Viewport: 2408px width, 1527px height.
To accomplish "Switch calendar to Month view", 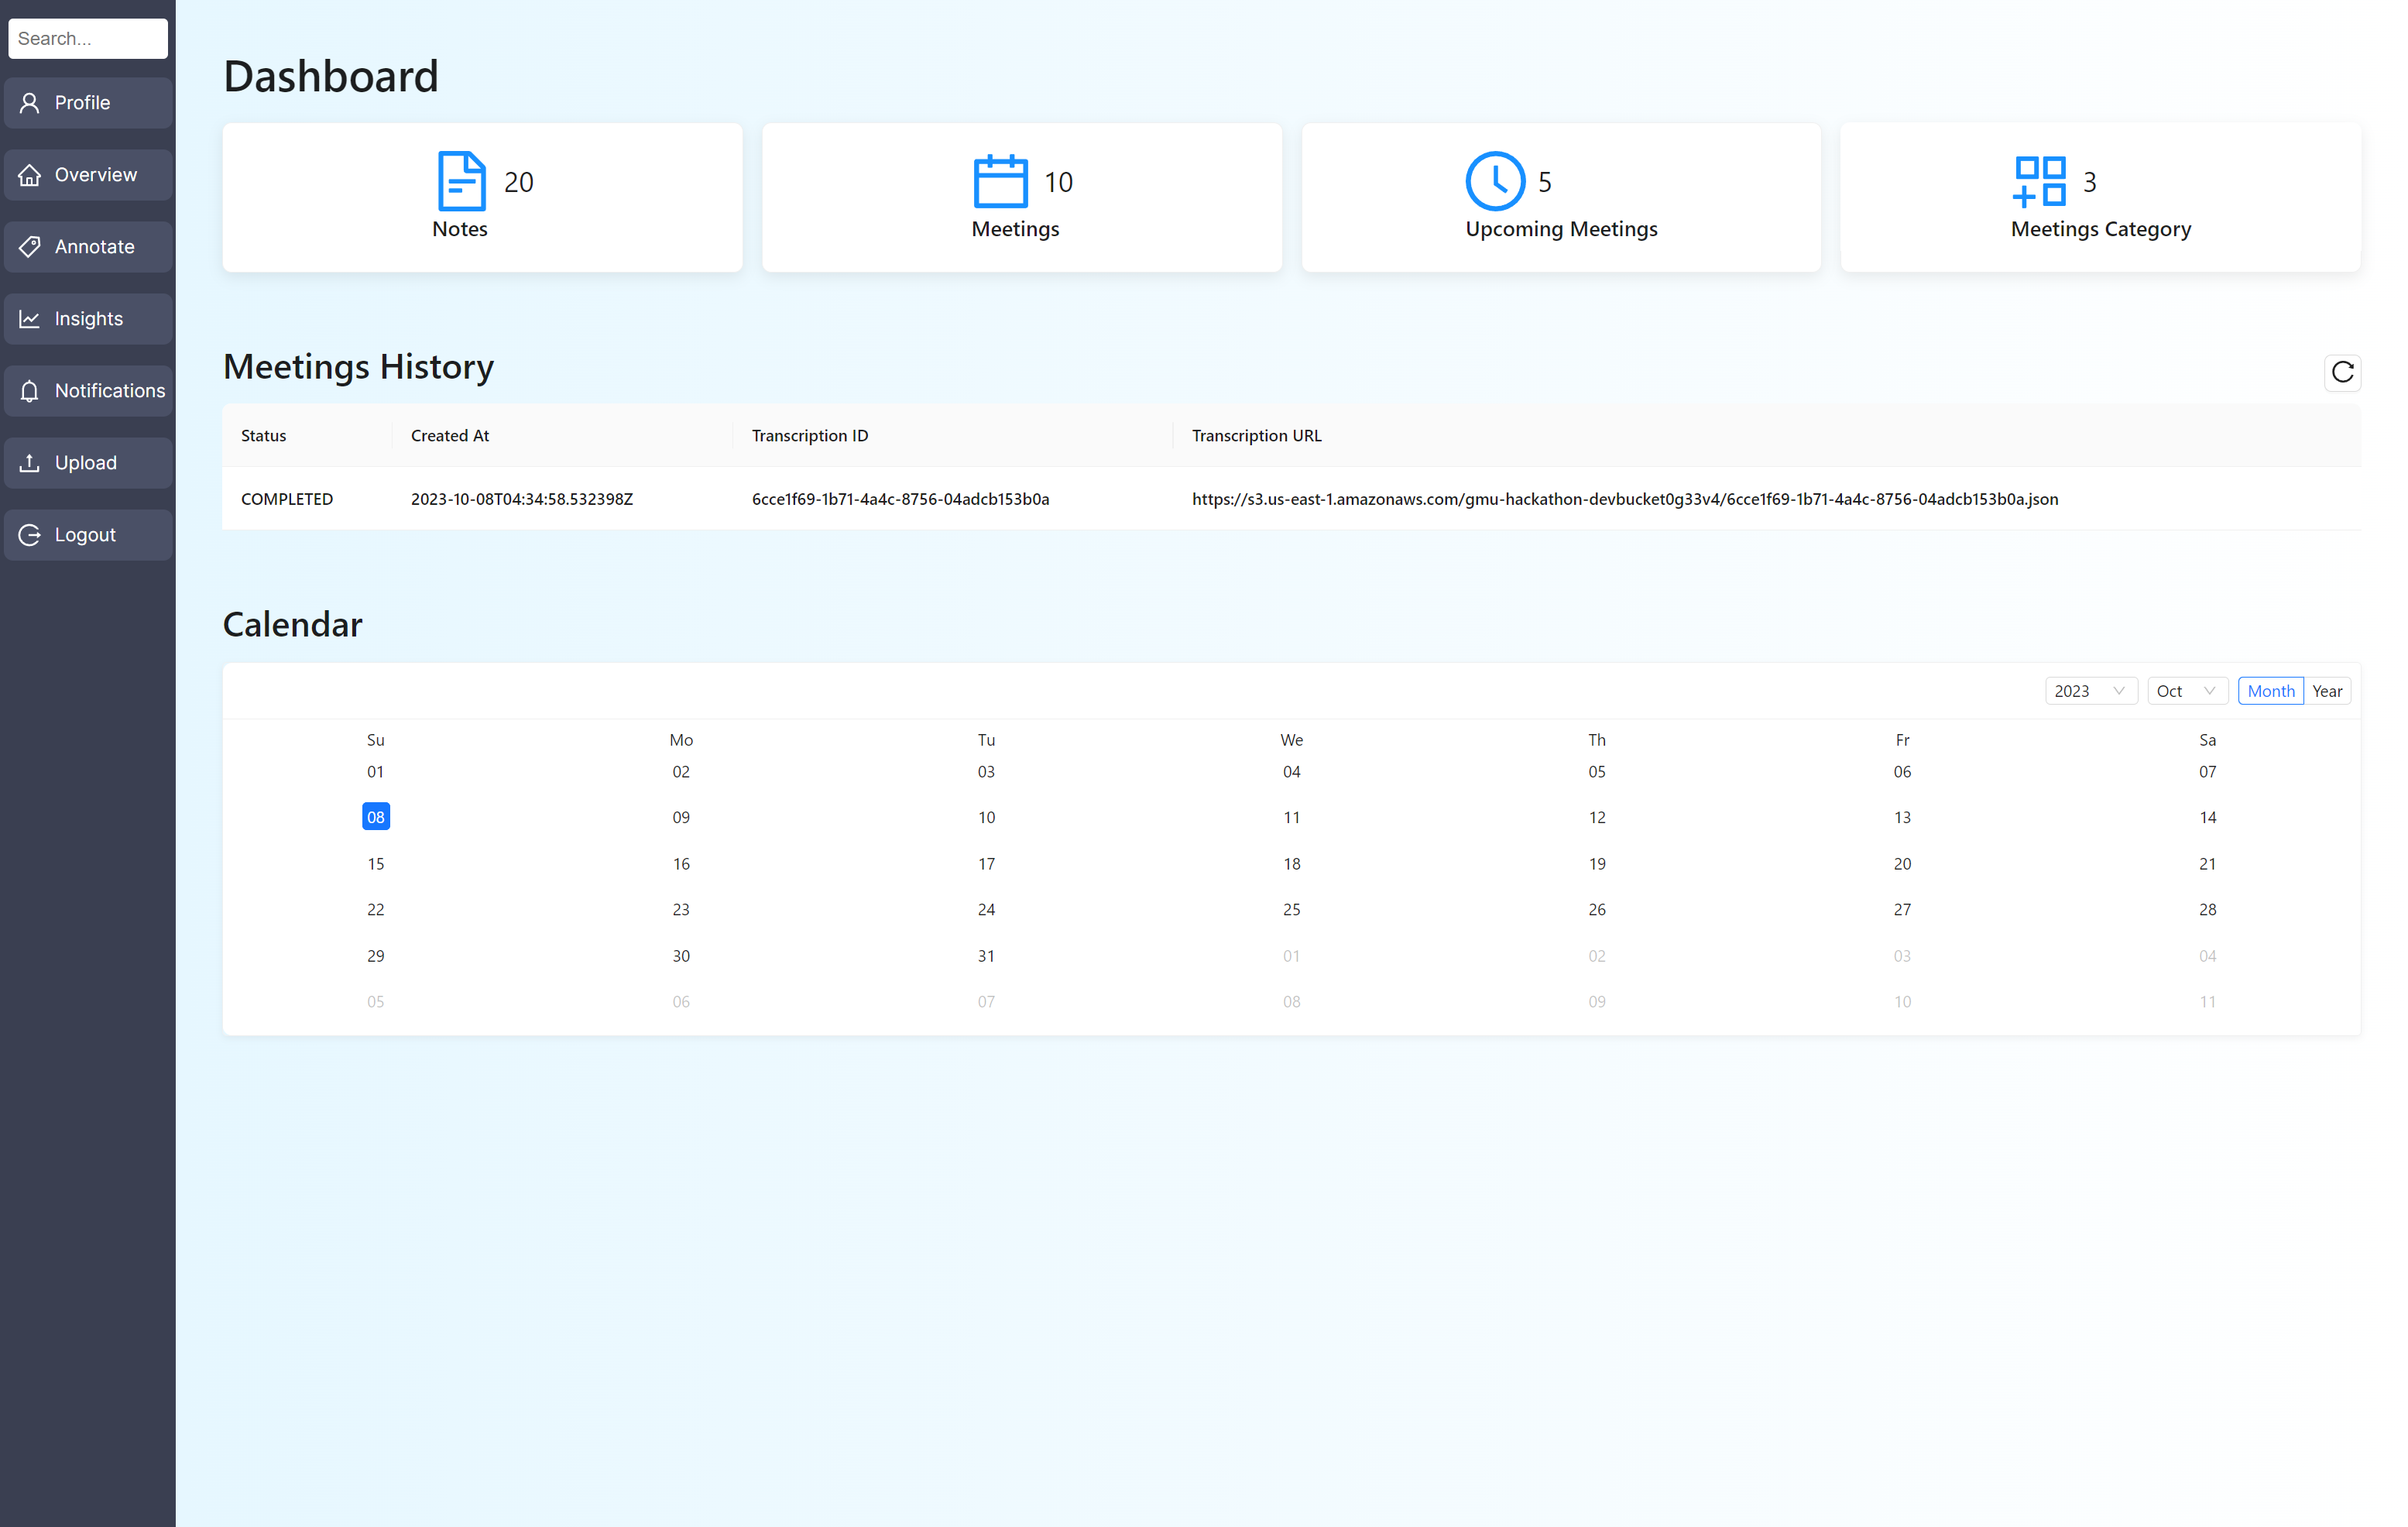I will (2270, 691).
